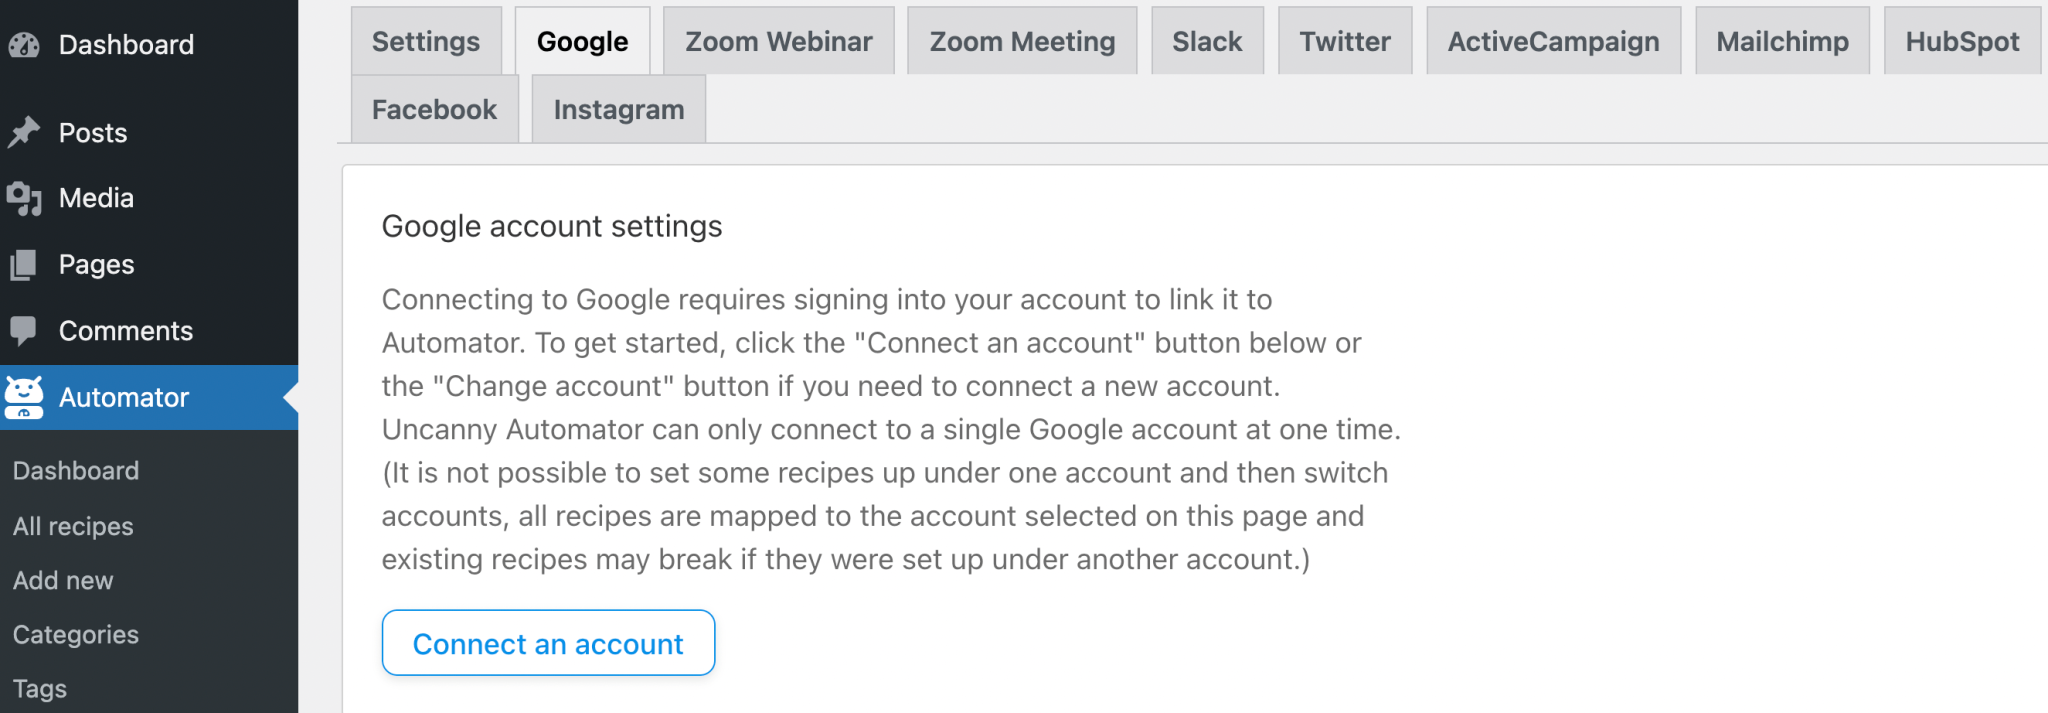Open the Instagram tab
2048x713 pixels.
619,110
